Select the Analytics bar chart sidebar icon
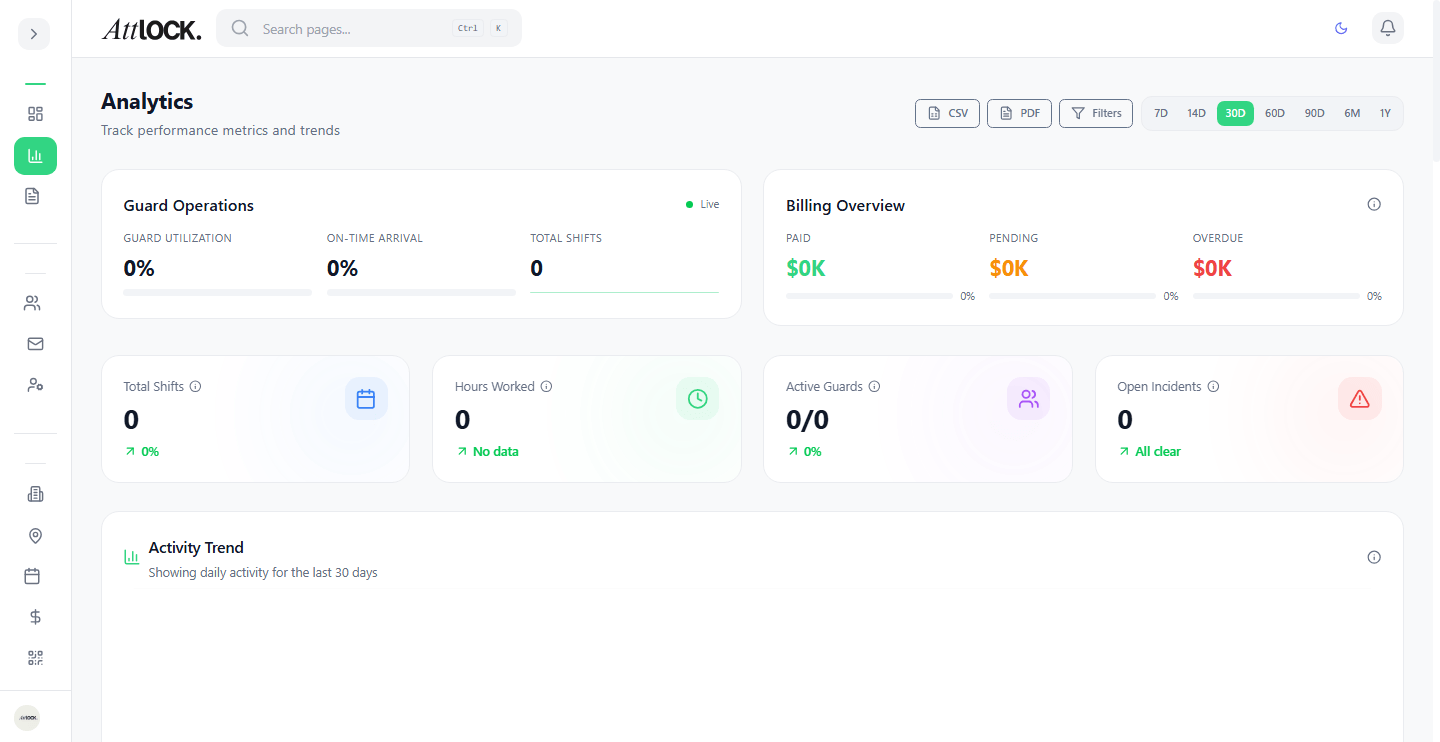The height and width of the screenshot is (742, 1440). tap(35, 156)
